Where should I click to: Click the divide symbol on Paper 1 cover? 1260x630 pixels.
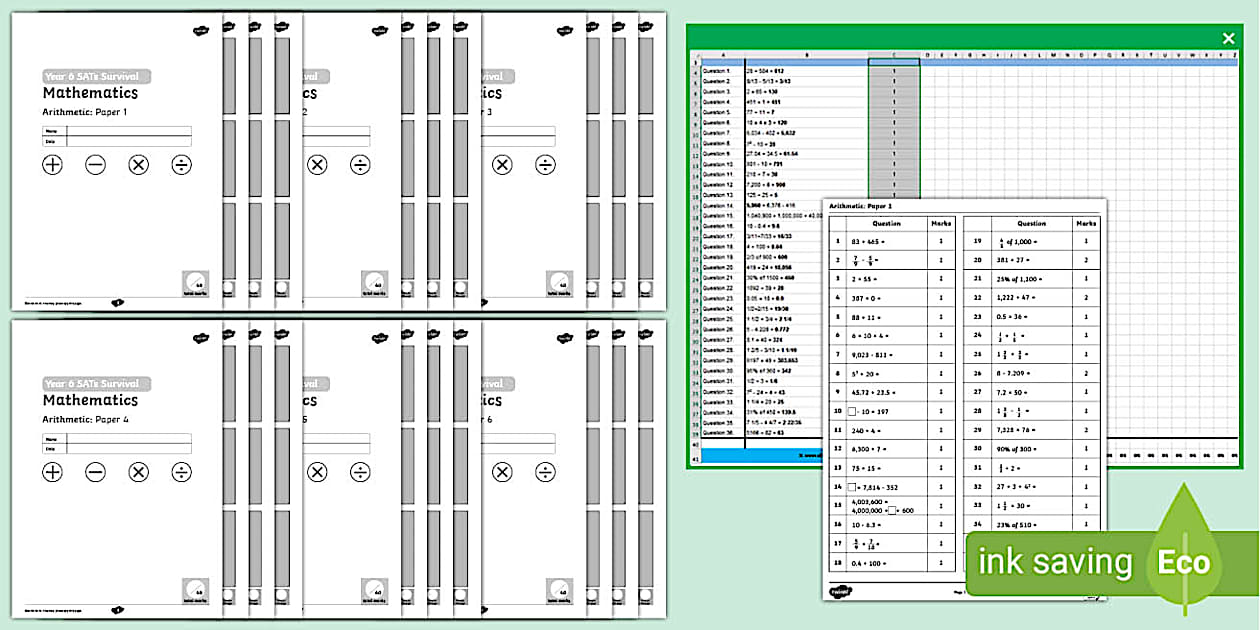(181, 165)
